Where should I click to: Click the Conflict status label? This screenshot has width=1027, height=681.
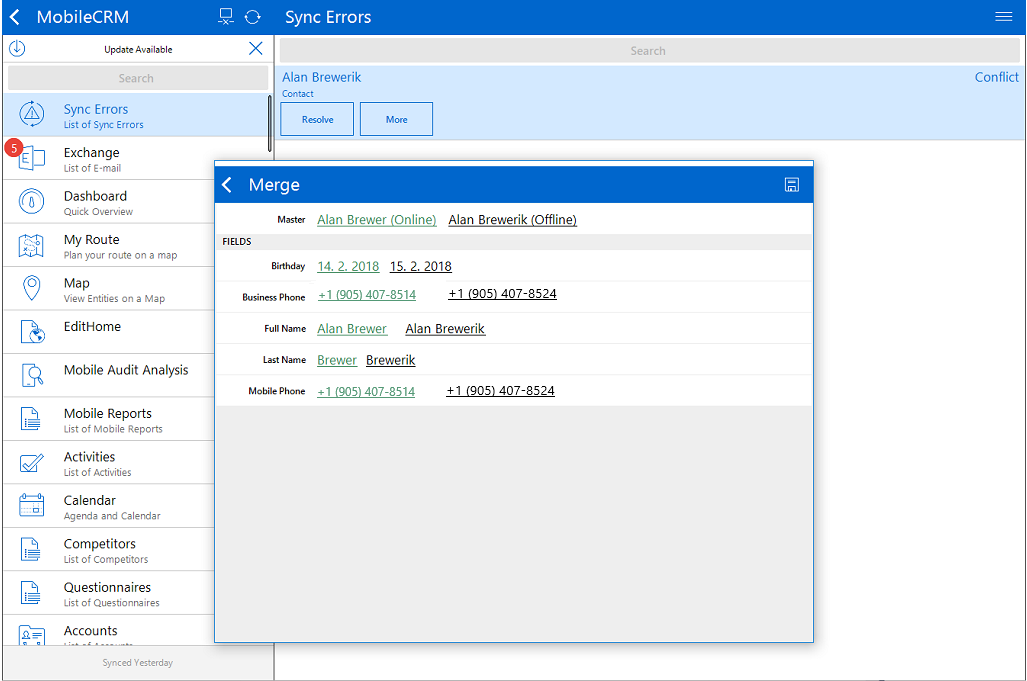click(996, 77)
